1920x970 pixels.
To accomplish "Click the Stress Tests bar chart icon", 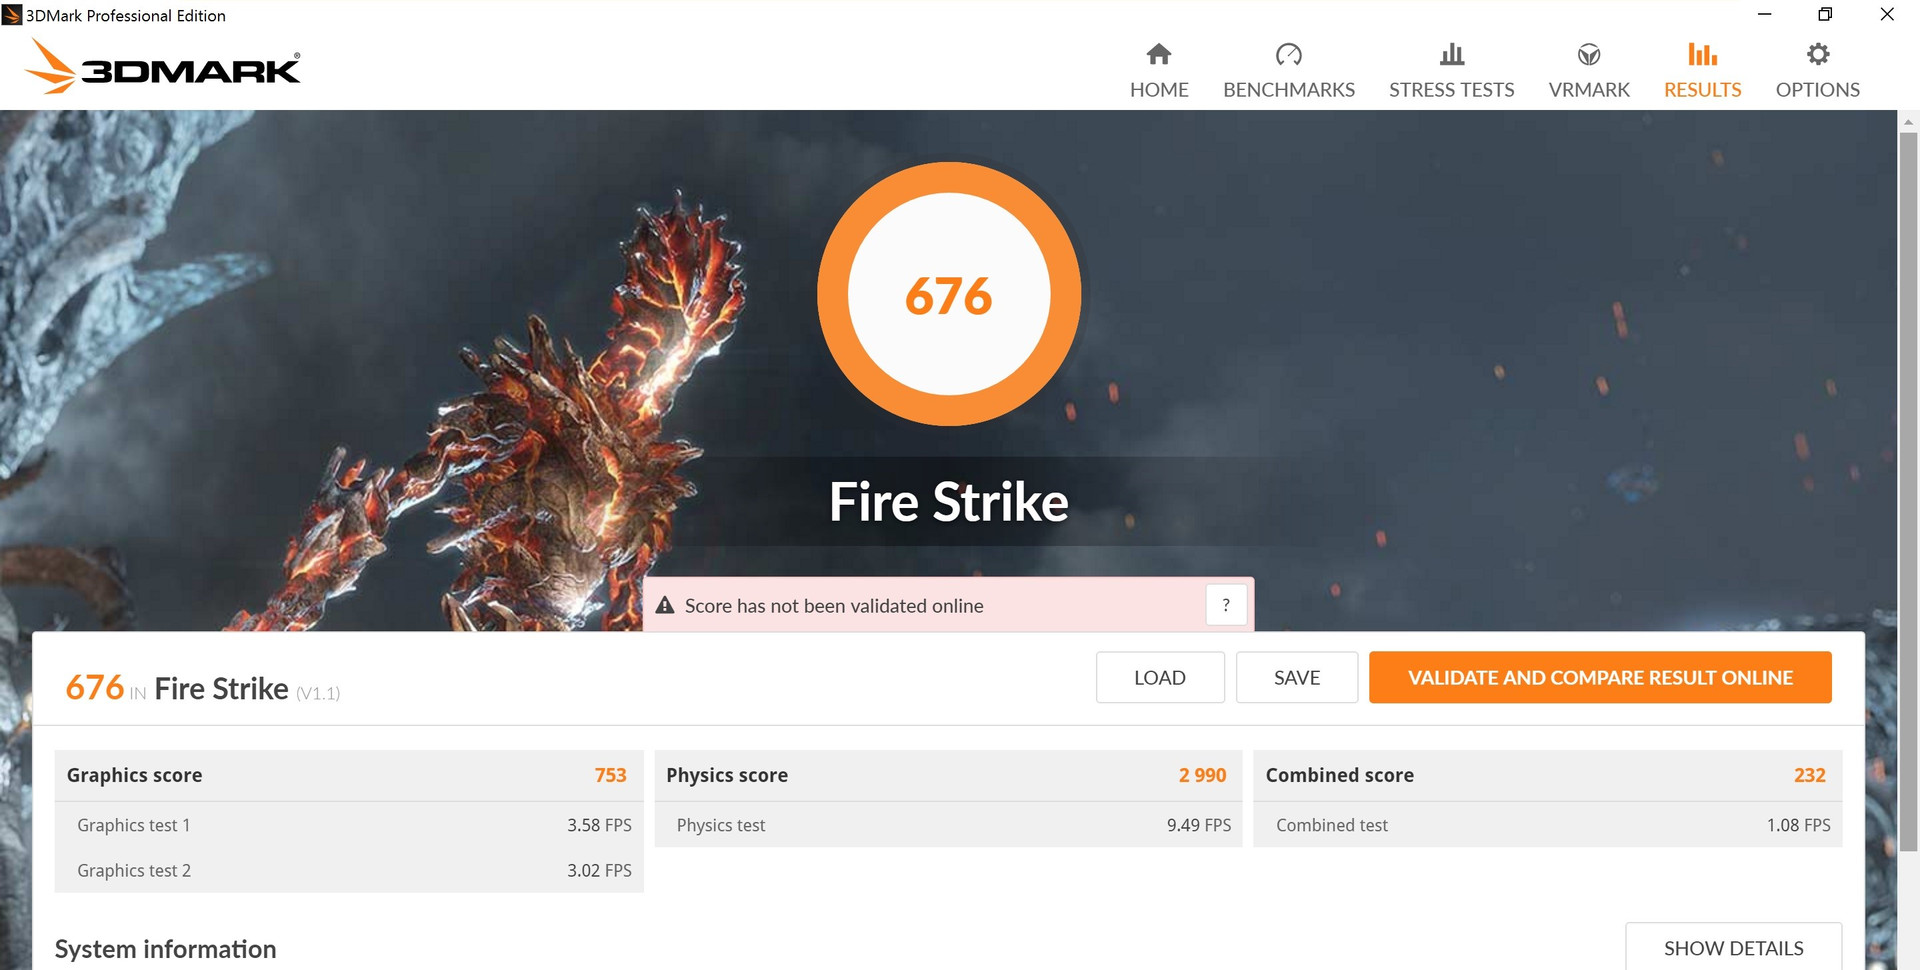I will tap(1452, 54).
